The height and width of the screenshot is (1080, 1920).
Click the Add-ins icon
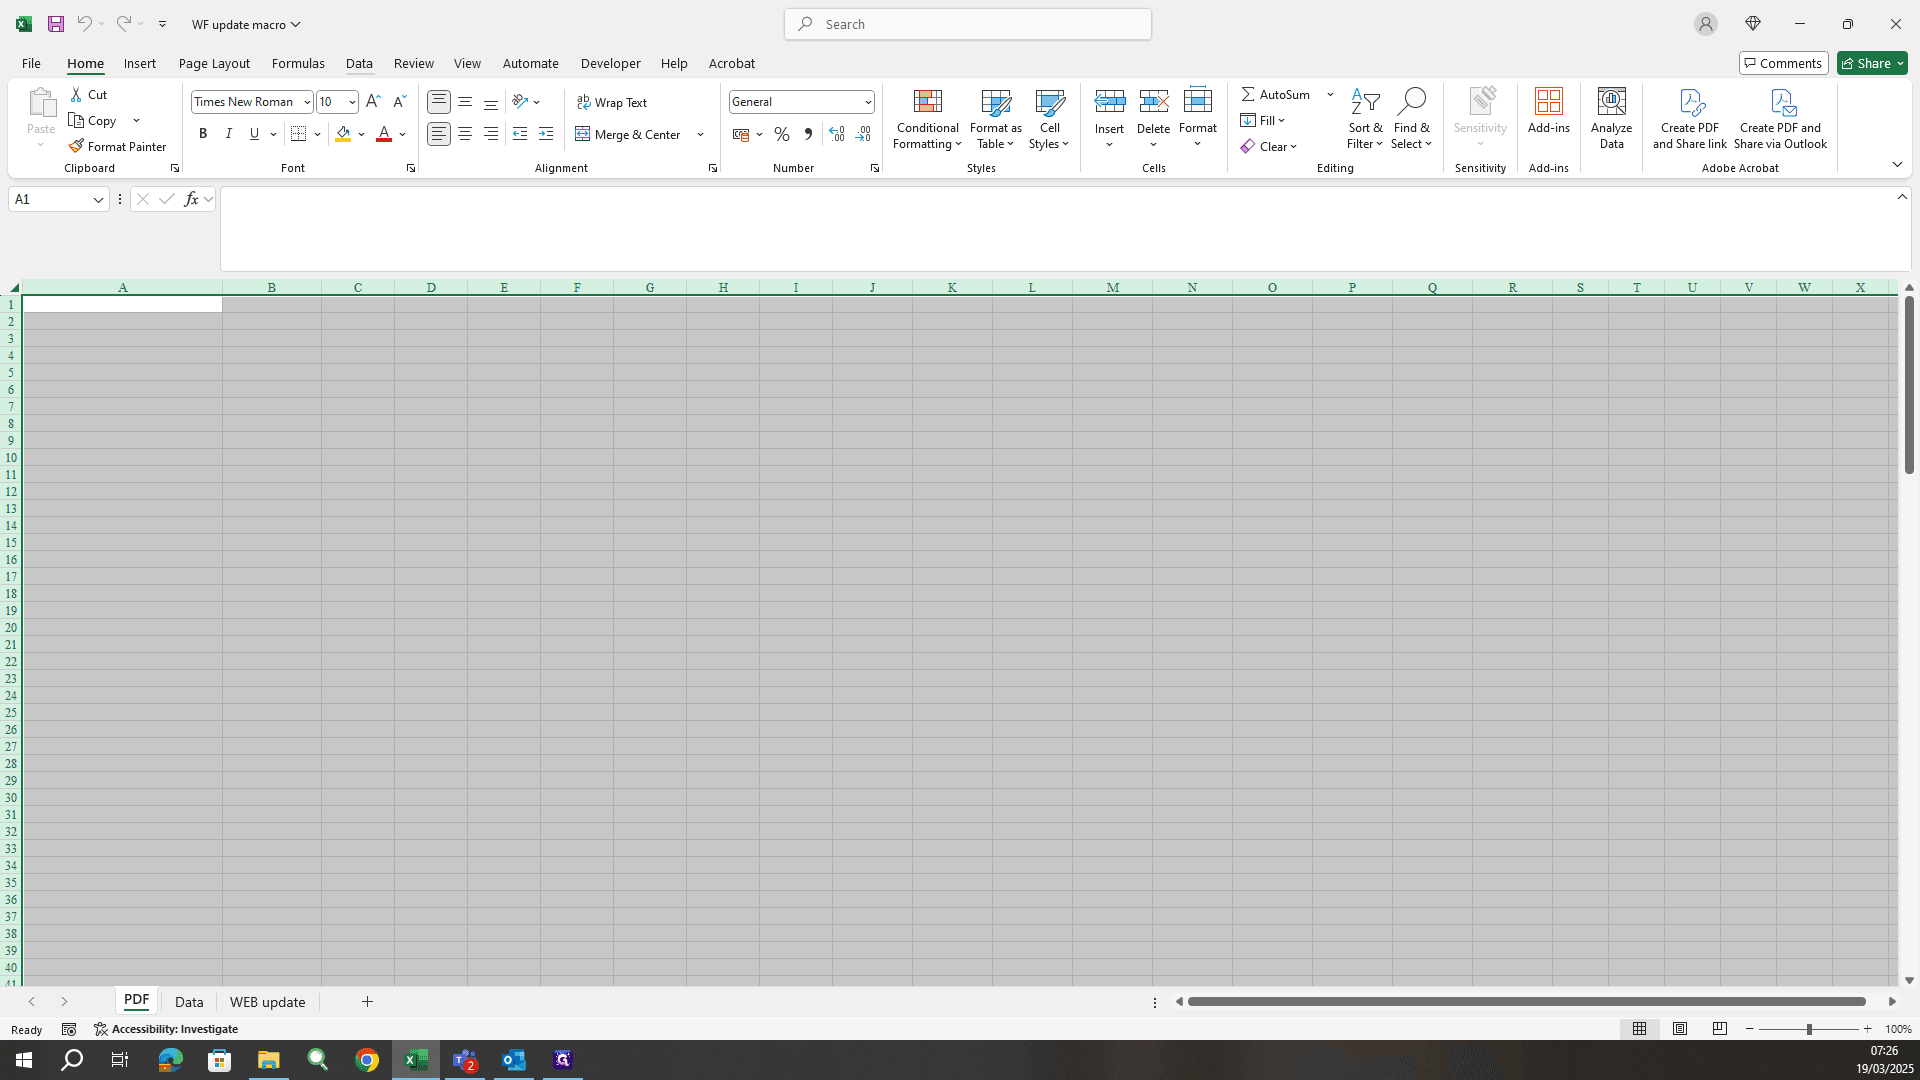point(1548,101)
